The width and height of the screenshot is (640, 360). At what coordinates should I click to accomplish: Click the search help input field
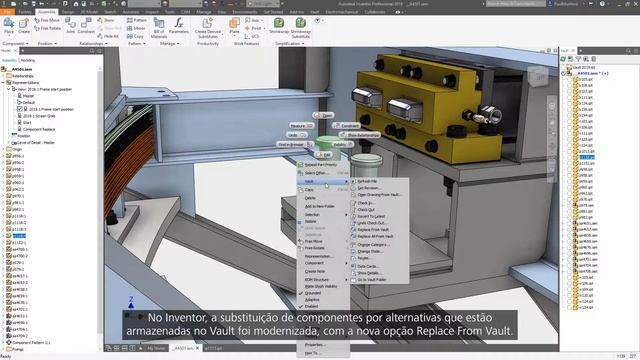click(x=516, y=4)
